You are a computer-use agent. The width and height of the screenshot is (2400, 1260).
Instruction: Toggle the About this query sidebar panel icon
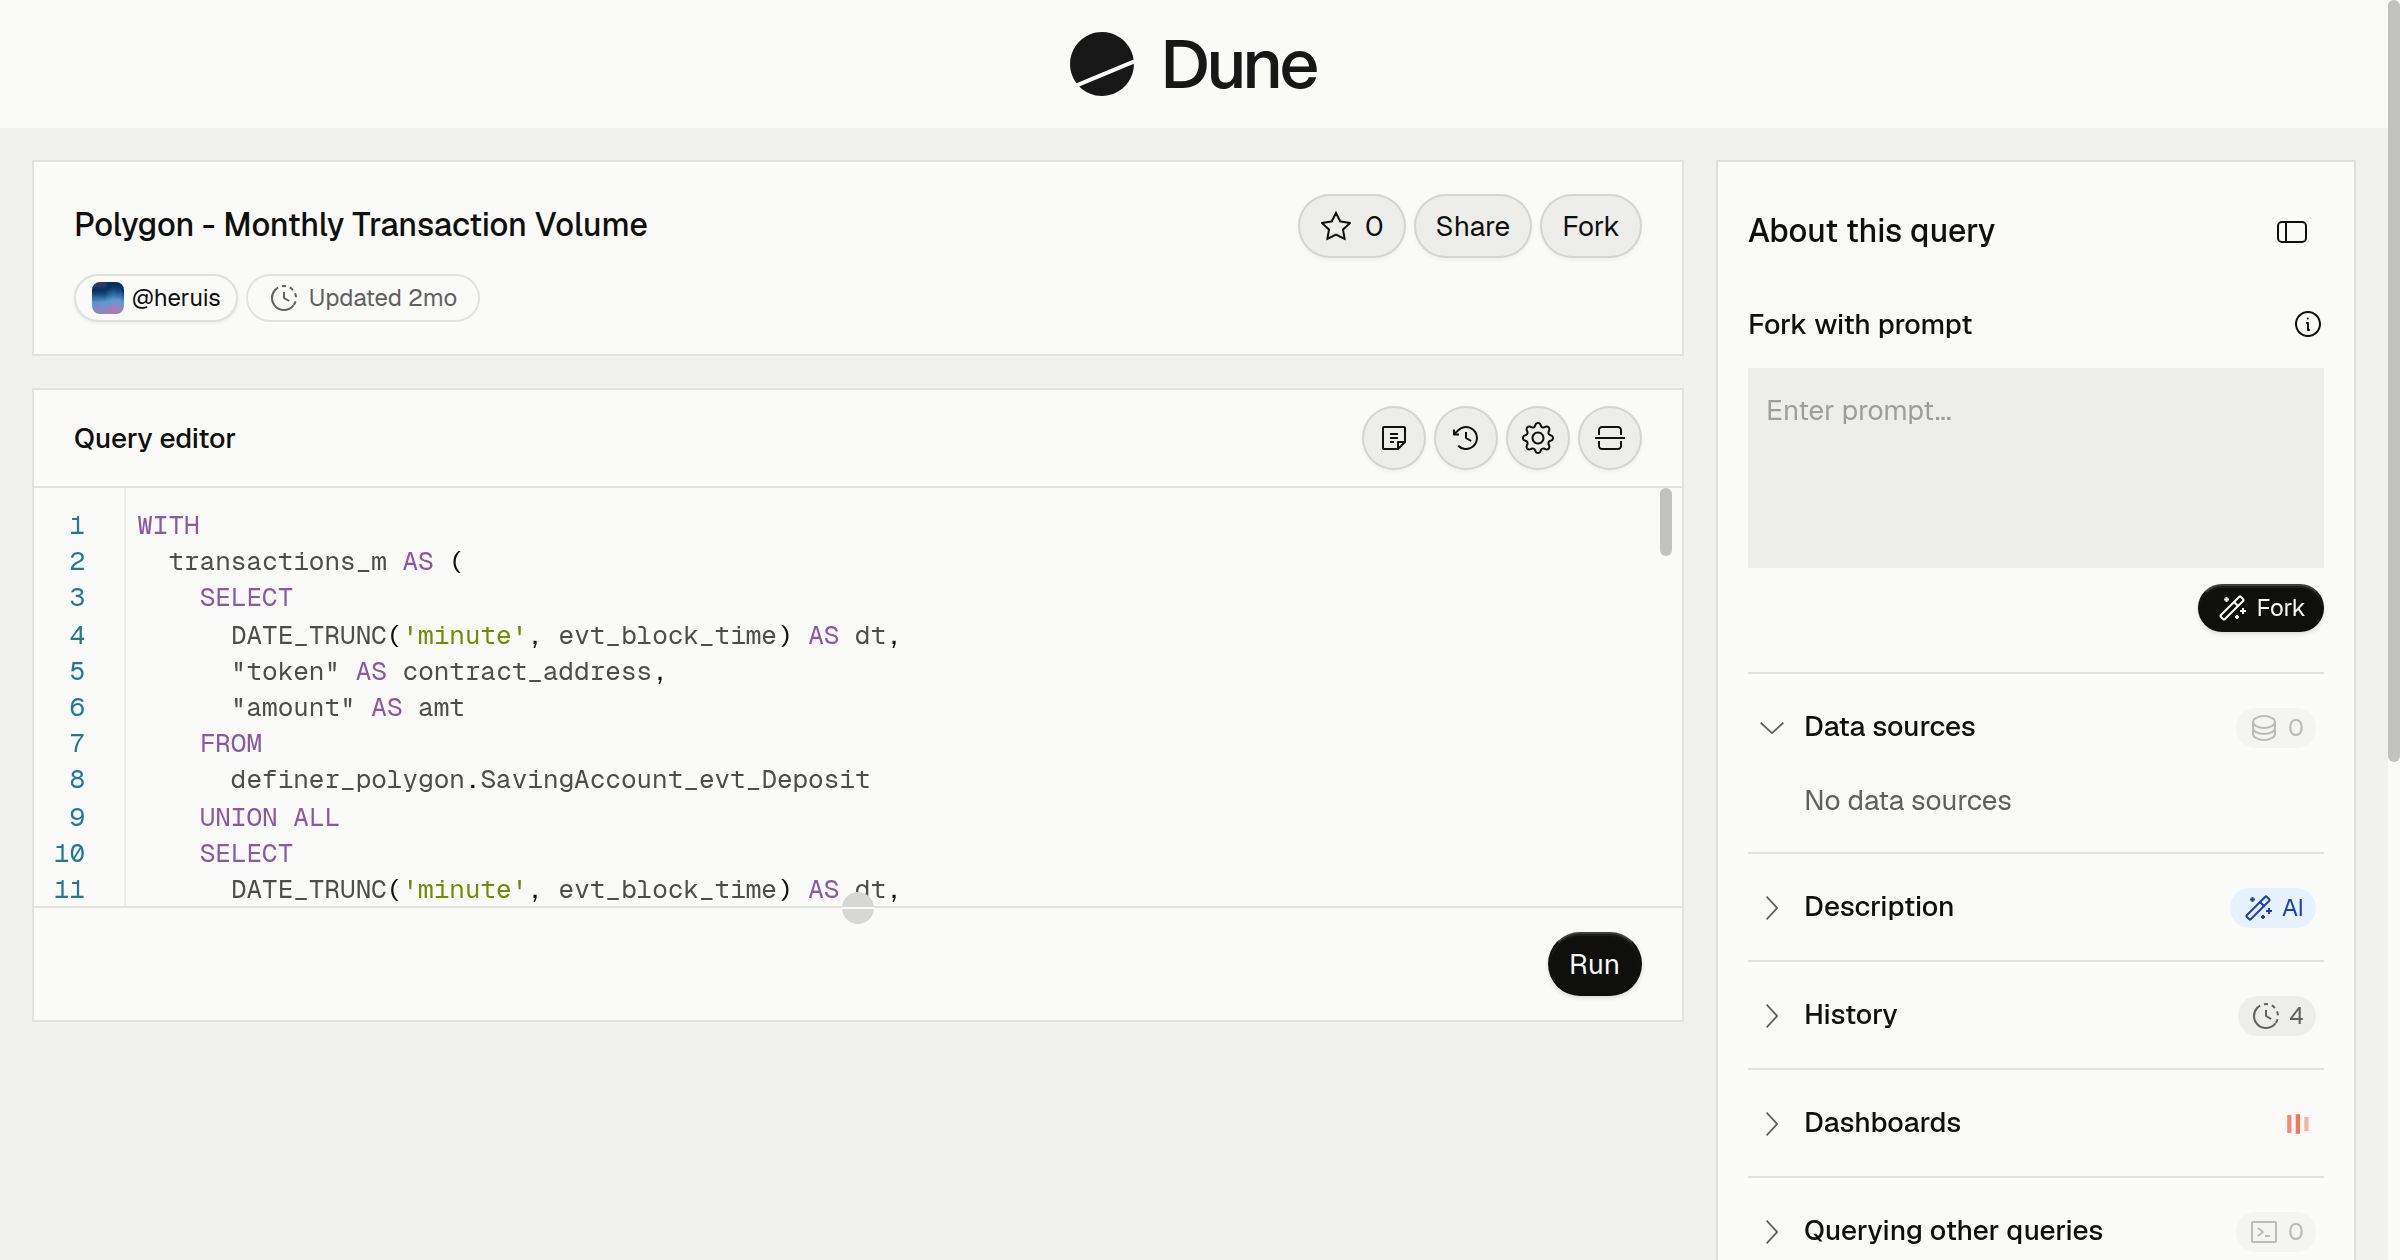point(2292,232)
